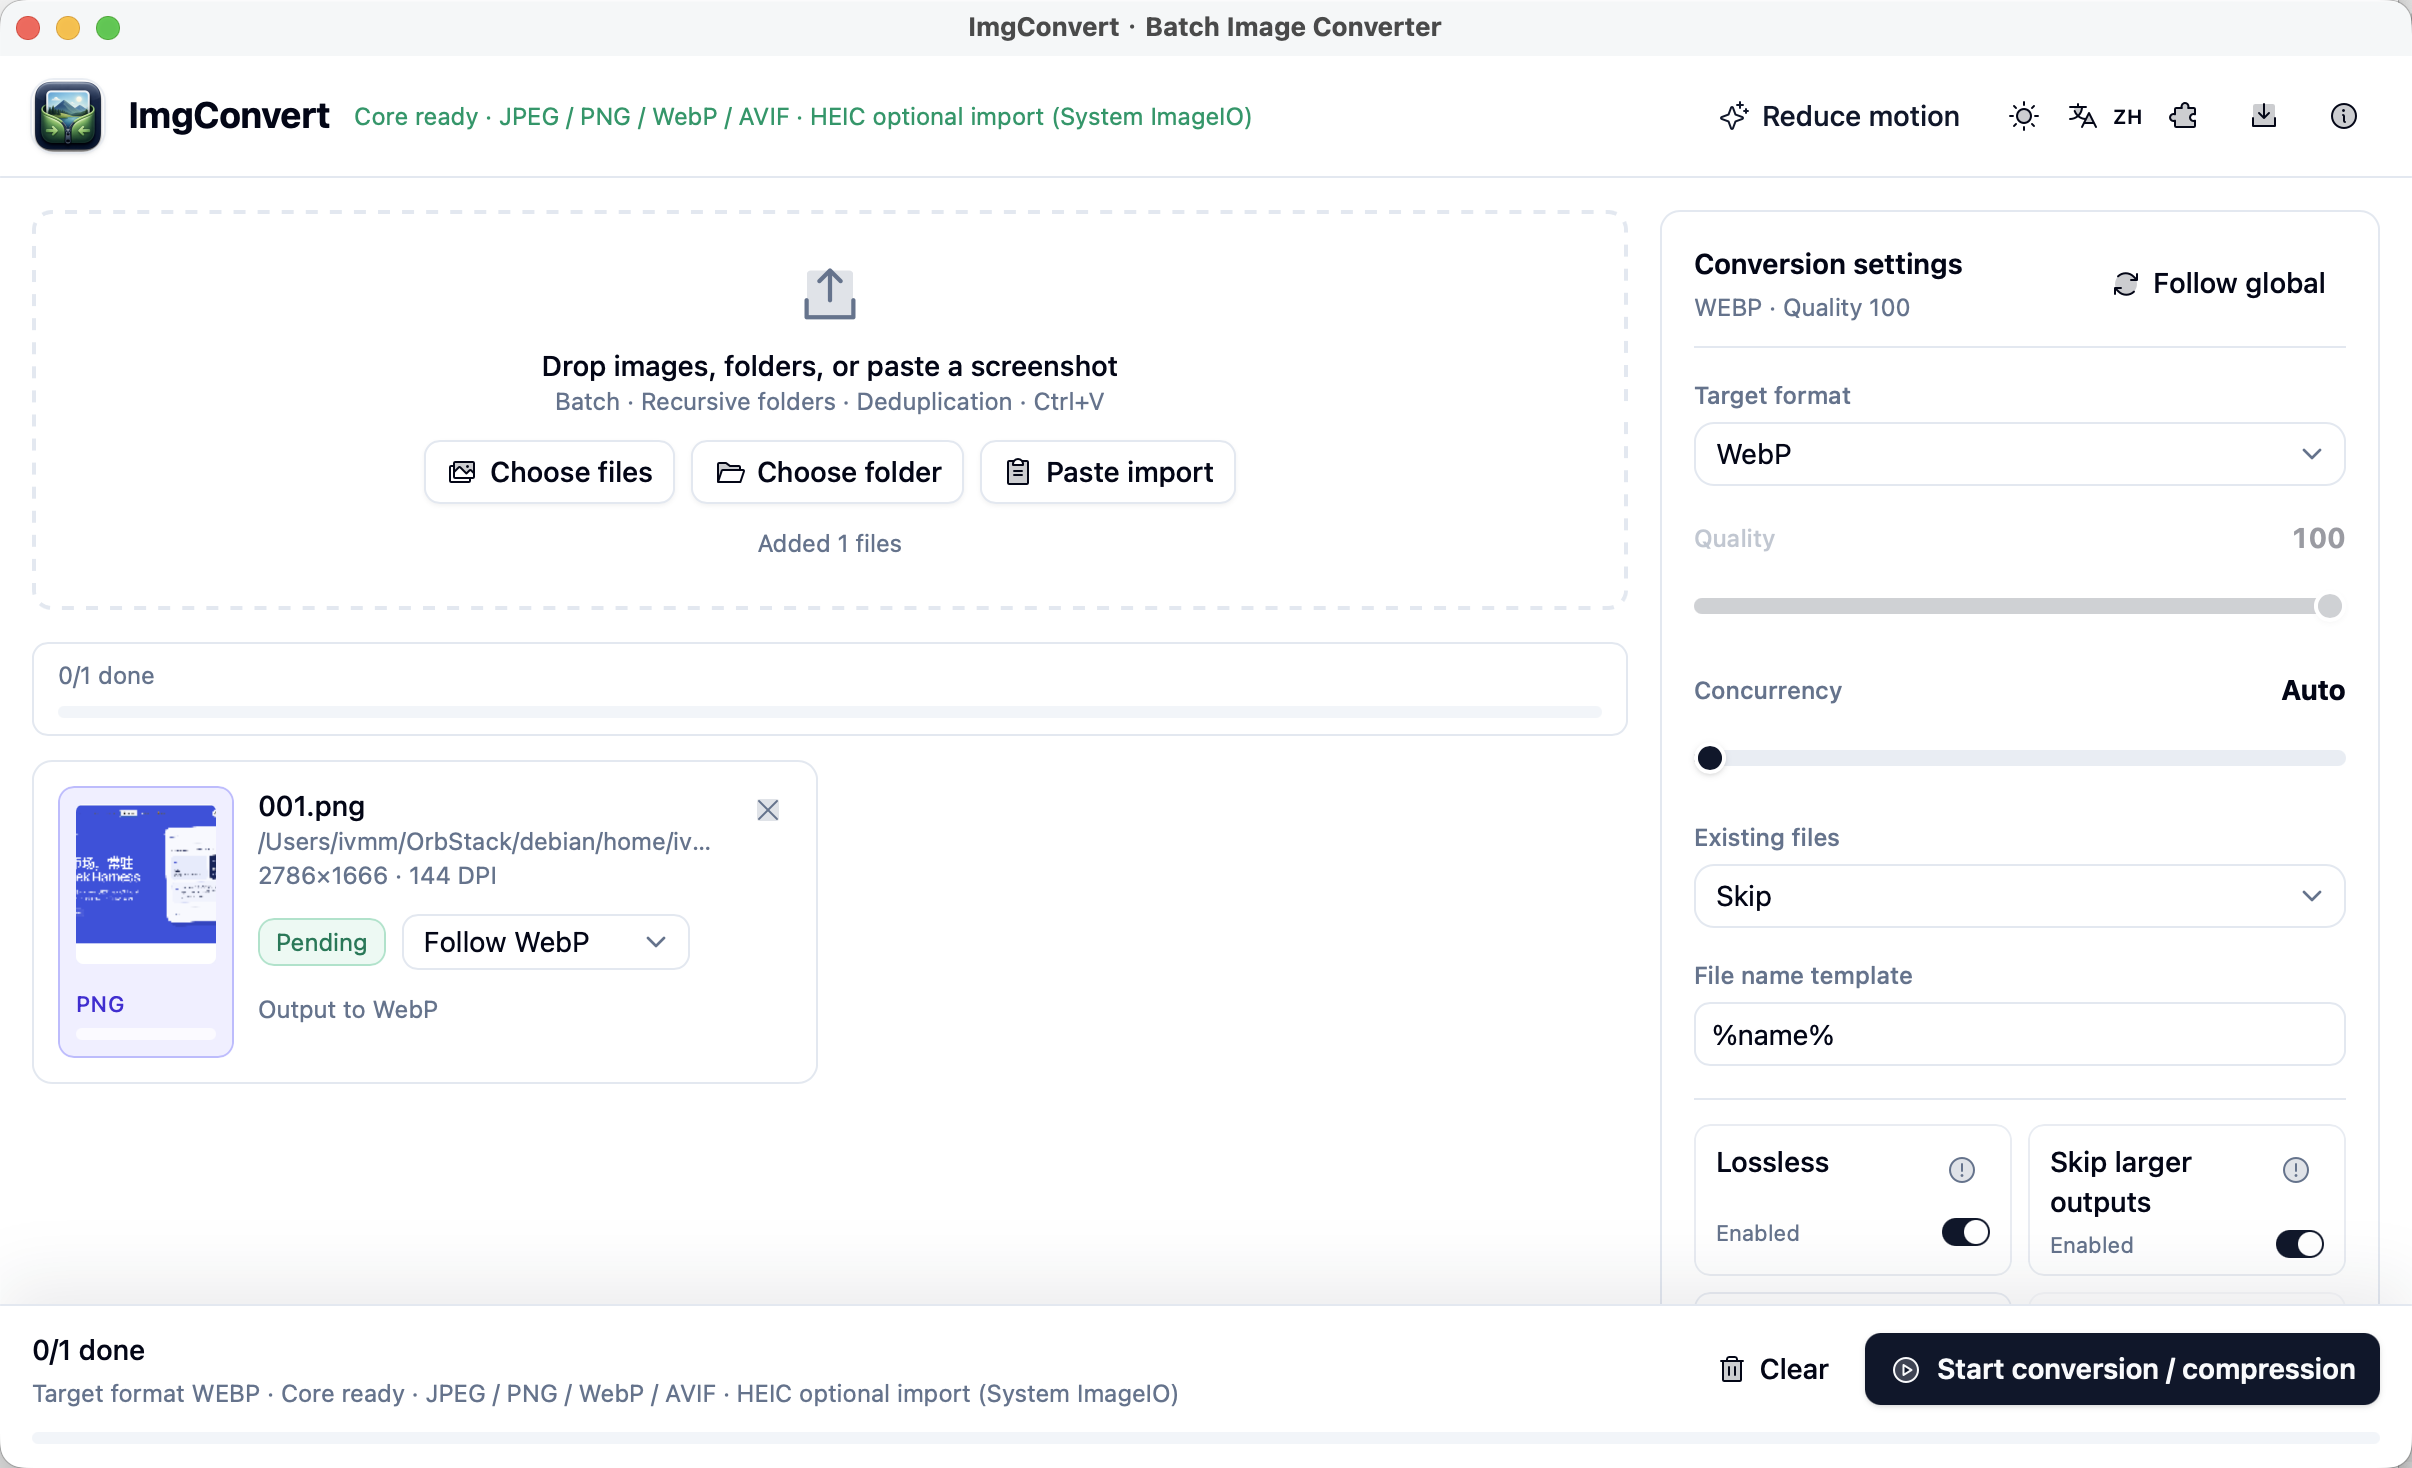Click the 001.png thumbnail preview
This screenshot has height=1468, width=2412.
point(146,882)
